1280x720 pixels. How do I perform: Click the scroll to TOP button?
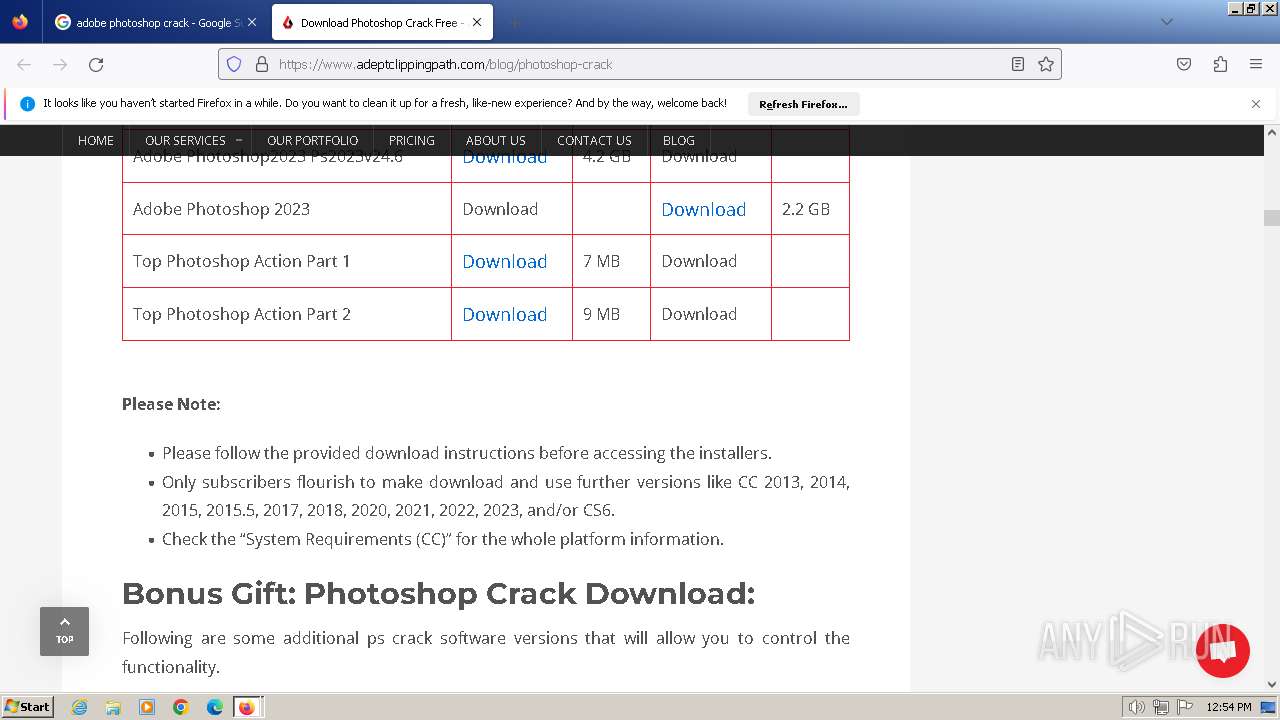point(64,631)
